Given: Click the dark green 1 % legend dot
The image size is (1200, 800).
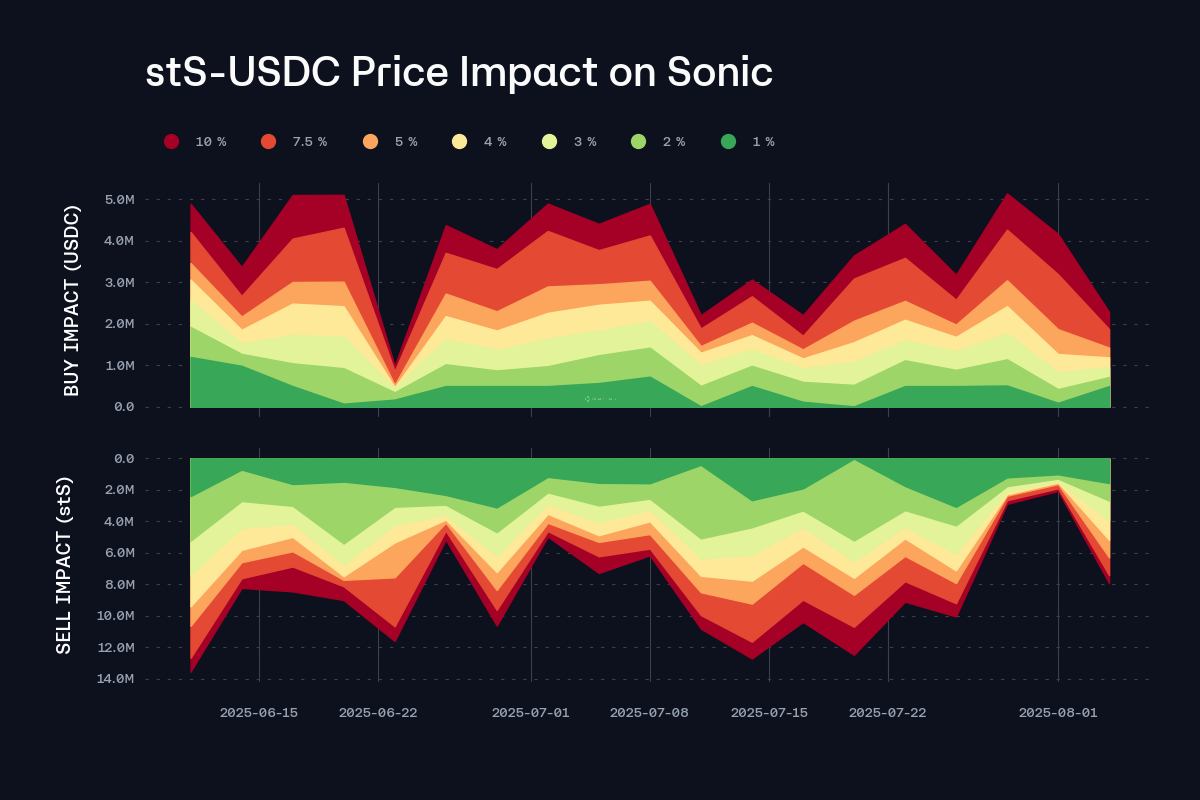Looking at the screenshot, I should tap(728, 142).
